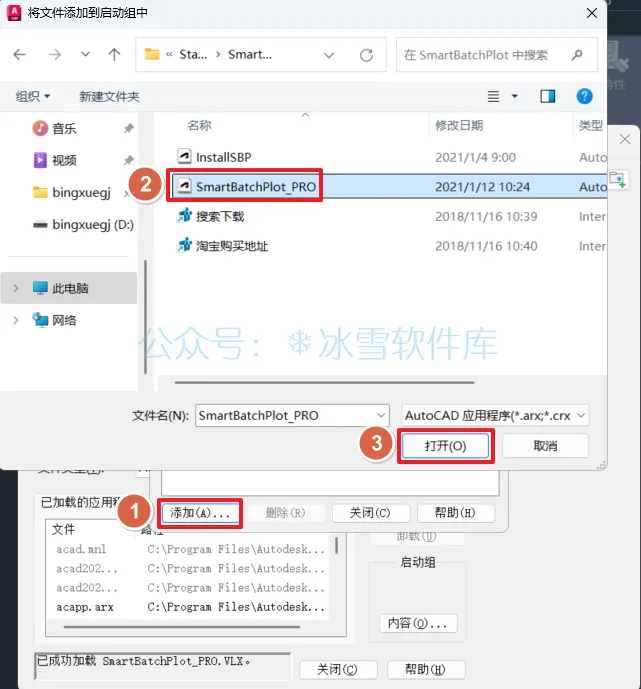
Task: Click the bottom 关闭(C) button of load dialog
Action: click(337, 670)
